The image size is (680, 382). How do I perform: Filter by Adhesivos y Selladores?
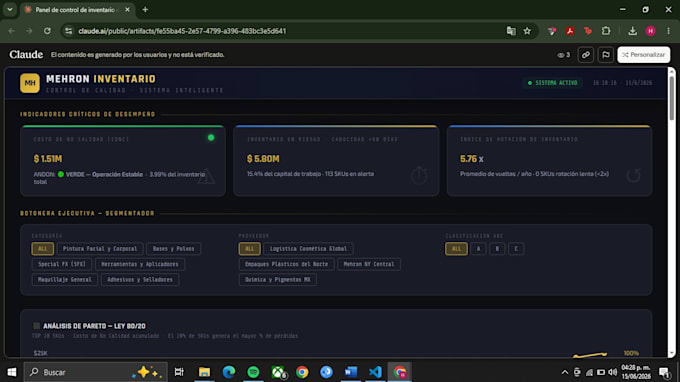140,280
